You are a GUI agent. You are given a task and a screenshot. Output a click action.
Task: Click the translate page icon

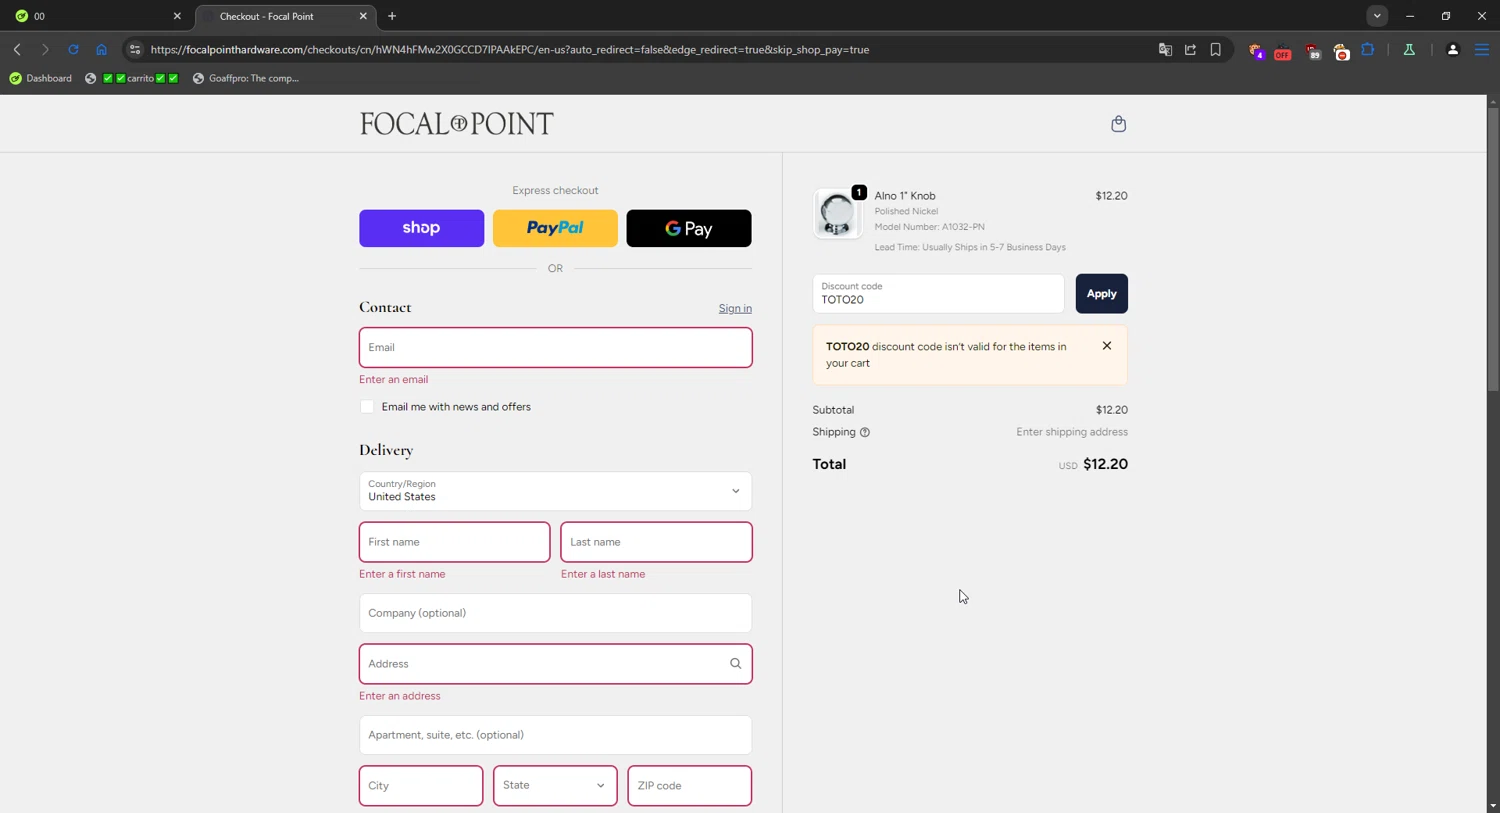coord(1165,49)
